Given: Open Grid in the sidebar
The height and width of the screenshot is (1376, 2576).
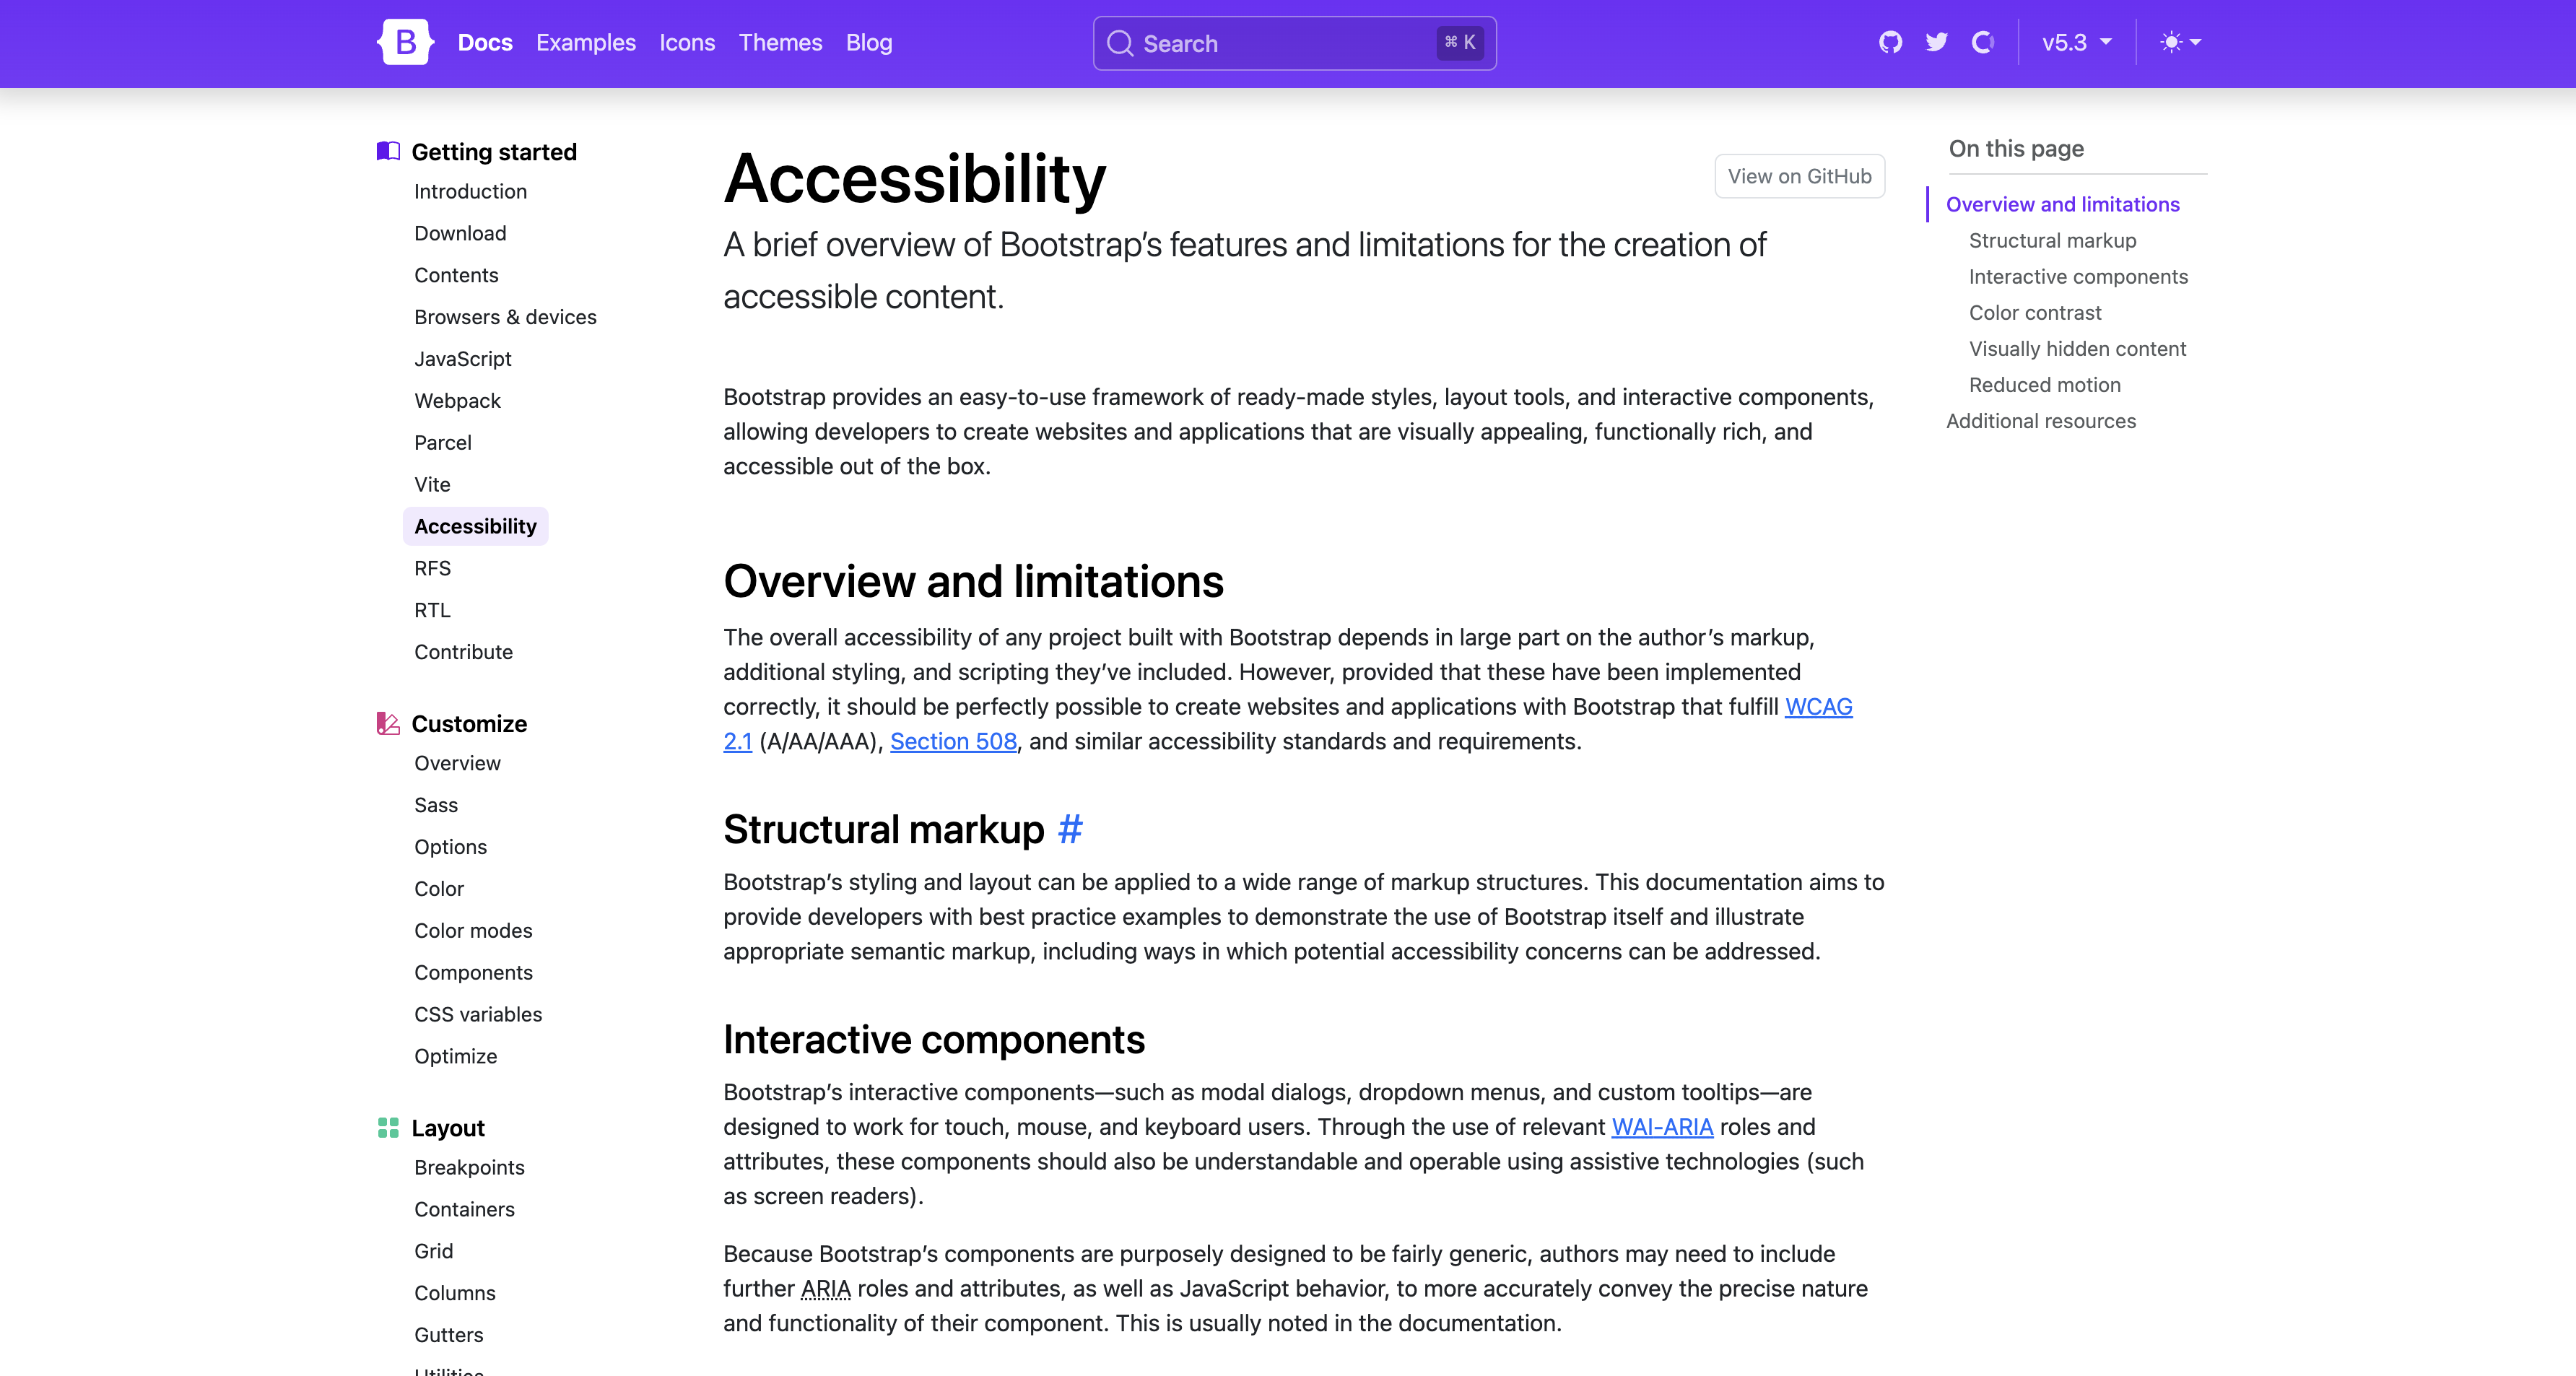Looking at the screenshot, I should [433, 1252].
